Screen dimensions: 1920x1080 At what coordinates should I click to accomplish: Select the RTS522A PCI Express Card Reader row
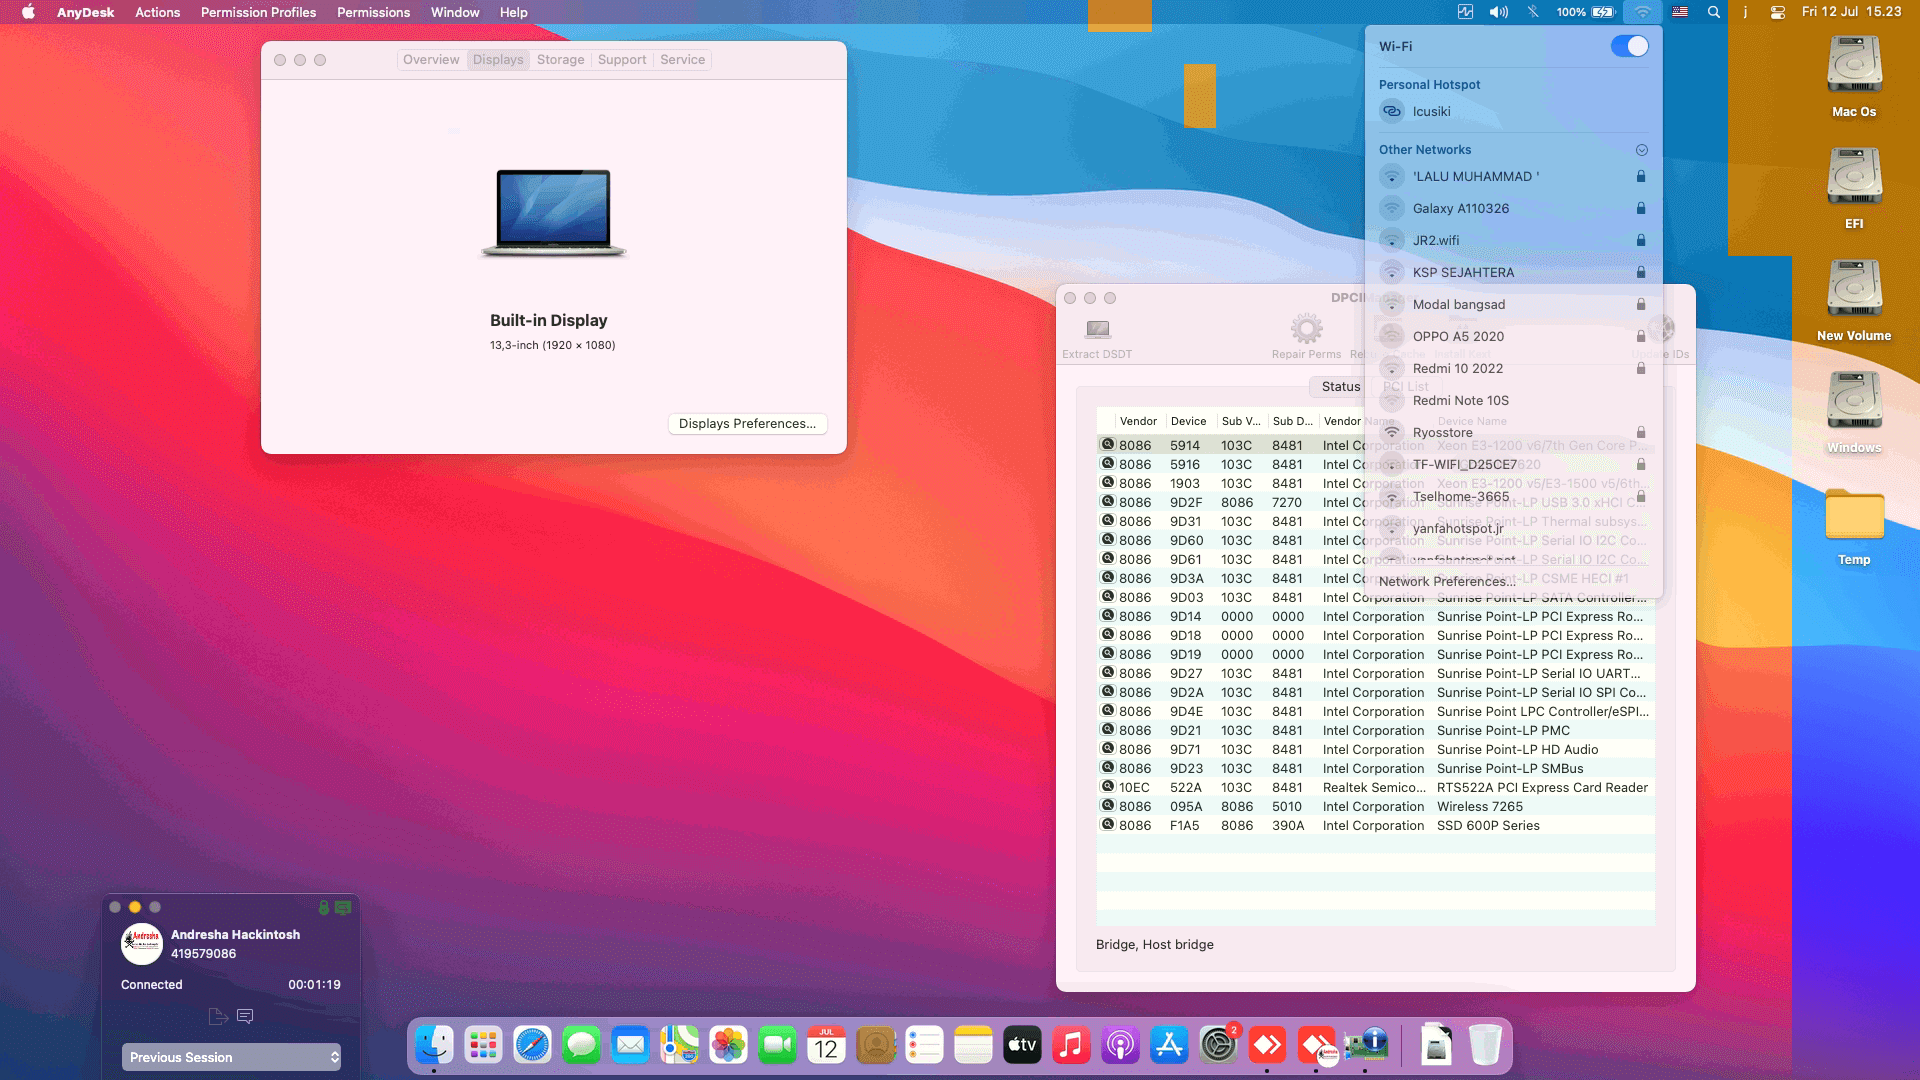click(x=1375, y=787)
